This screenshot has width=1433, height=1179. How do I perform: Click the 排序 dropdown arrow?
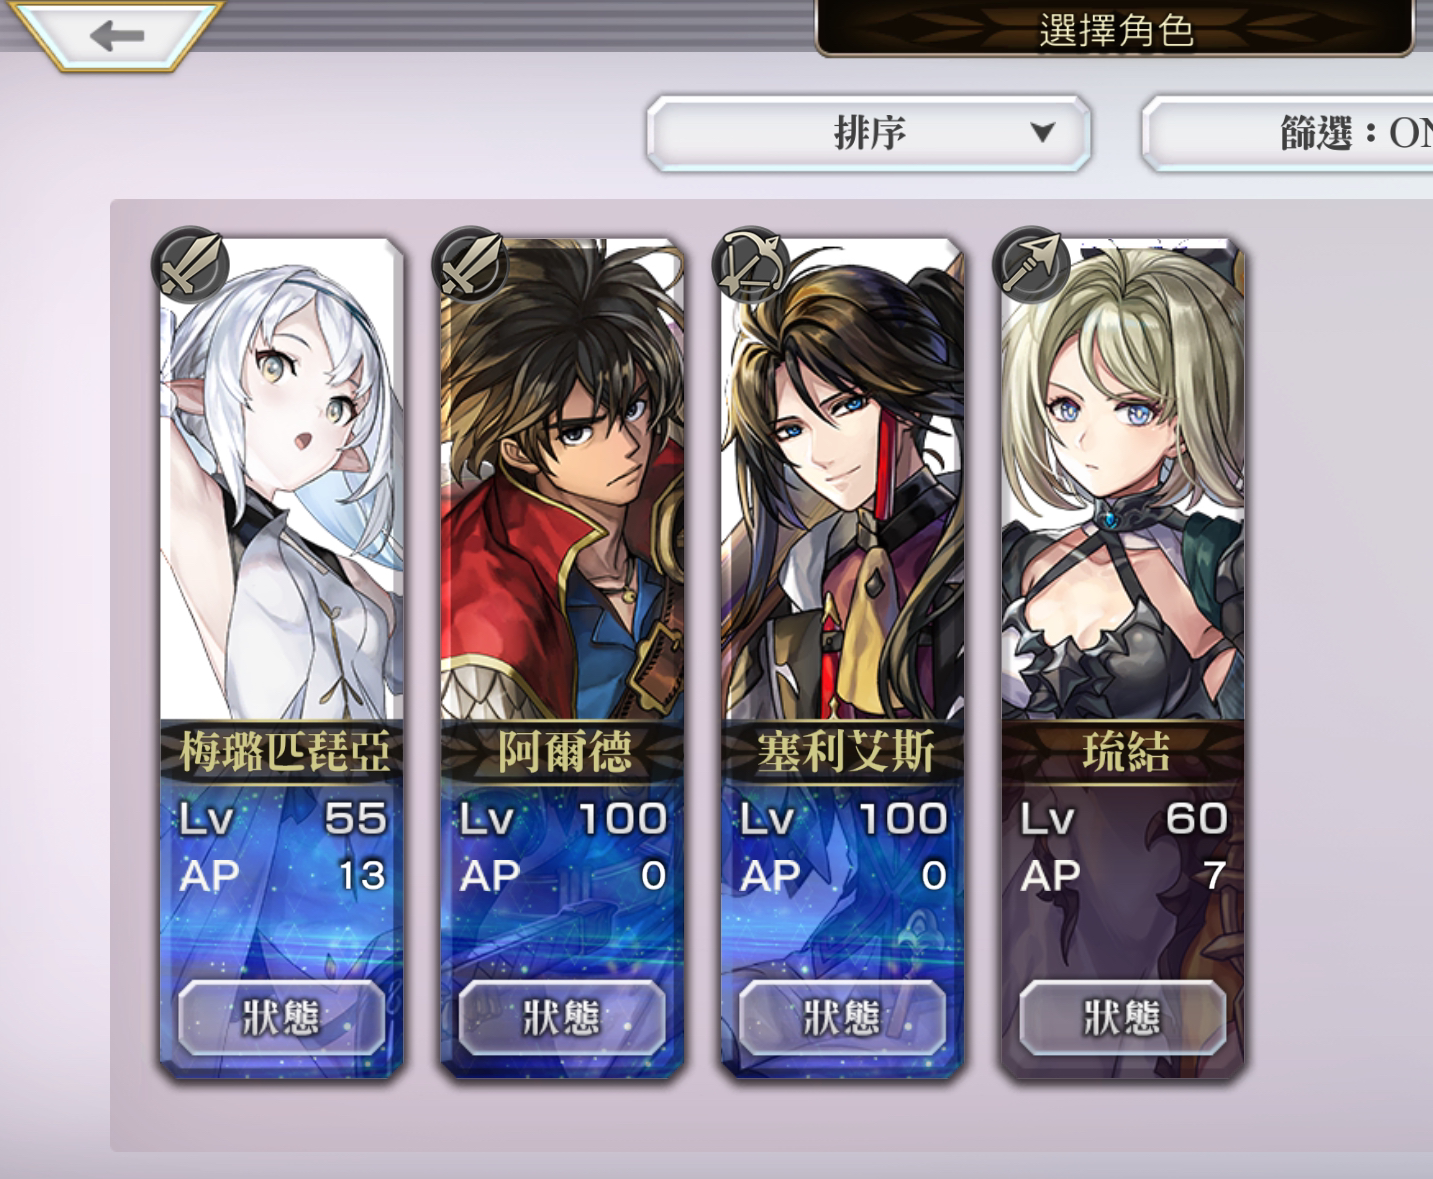coord(1042,132)
